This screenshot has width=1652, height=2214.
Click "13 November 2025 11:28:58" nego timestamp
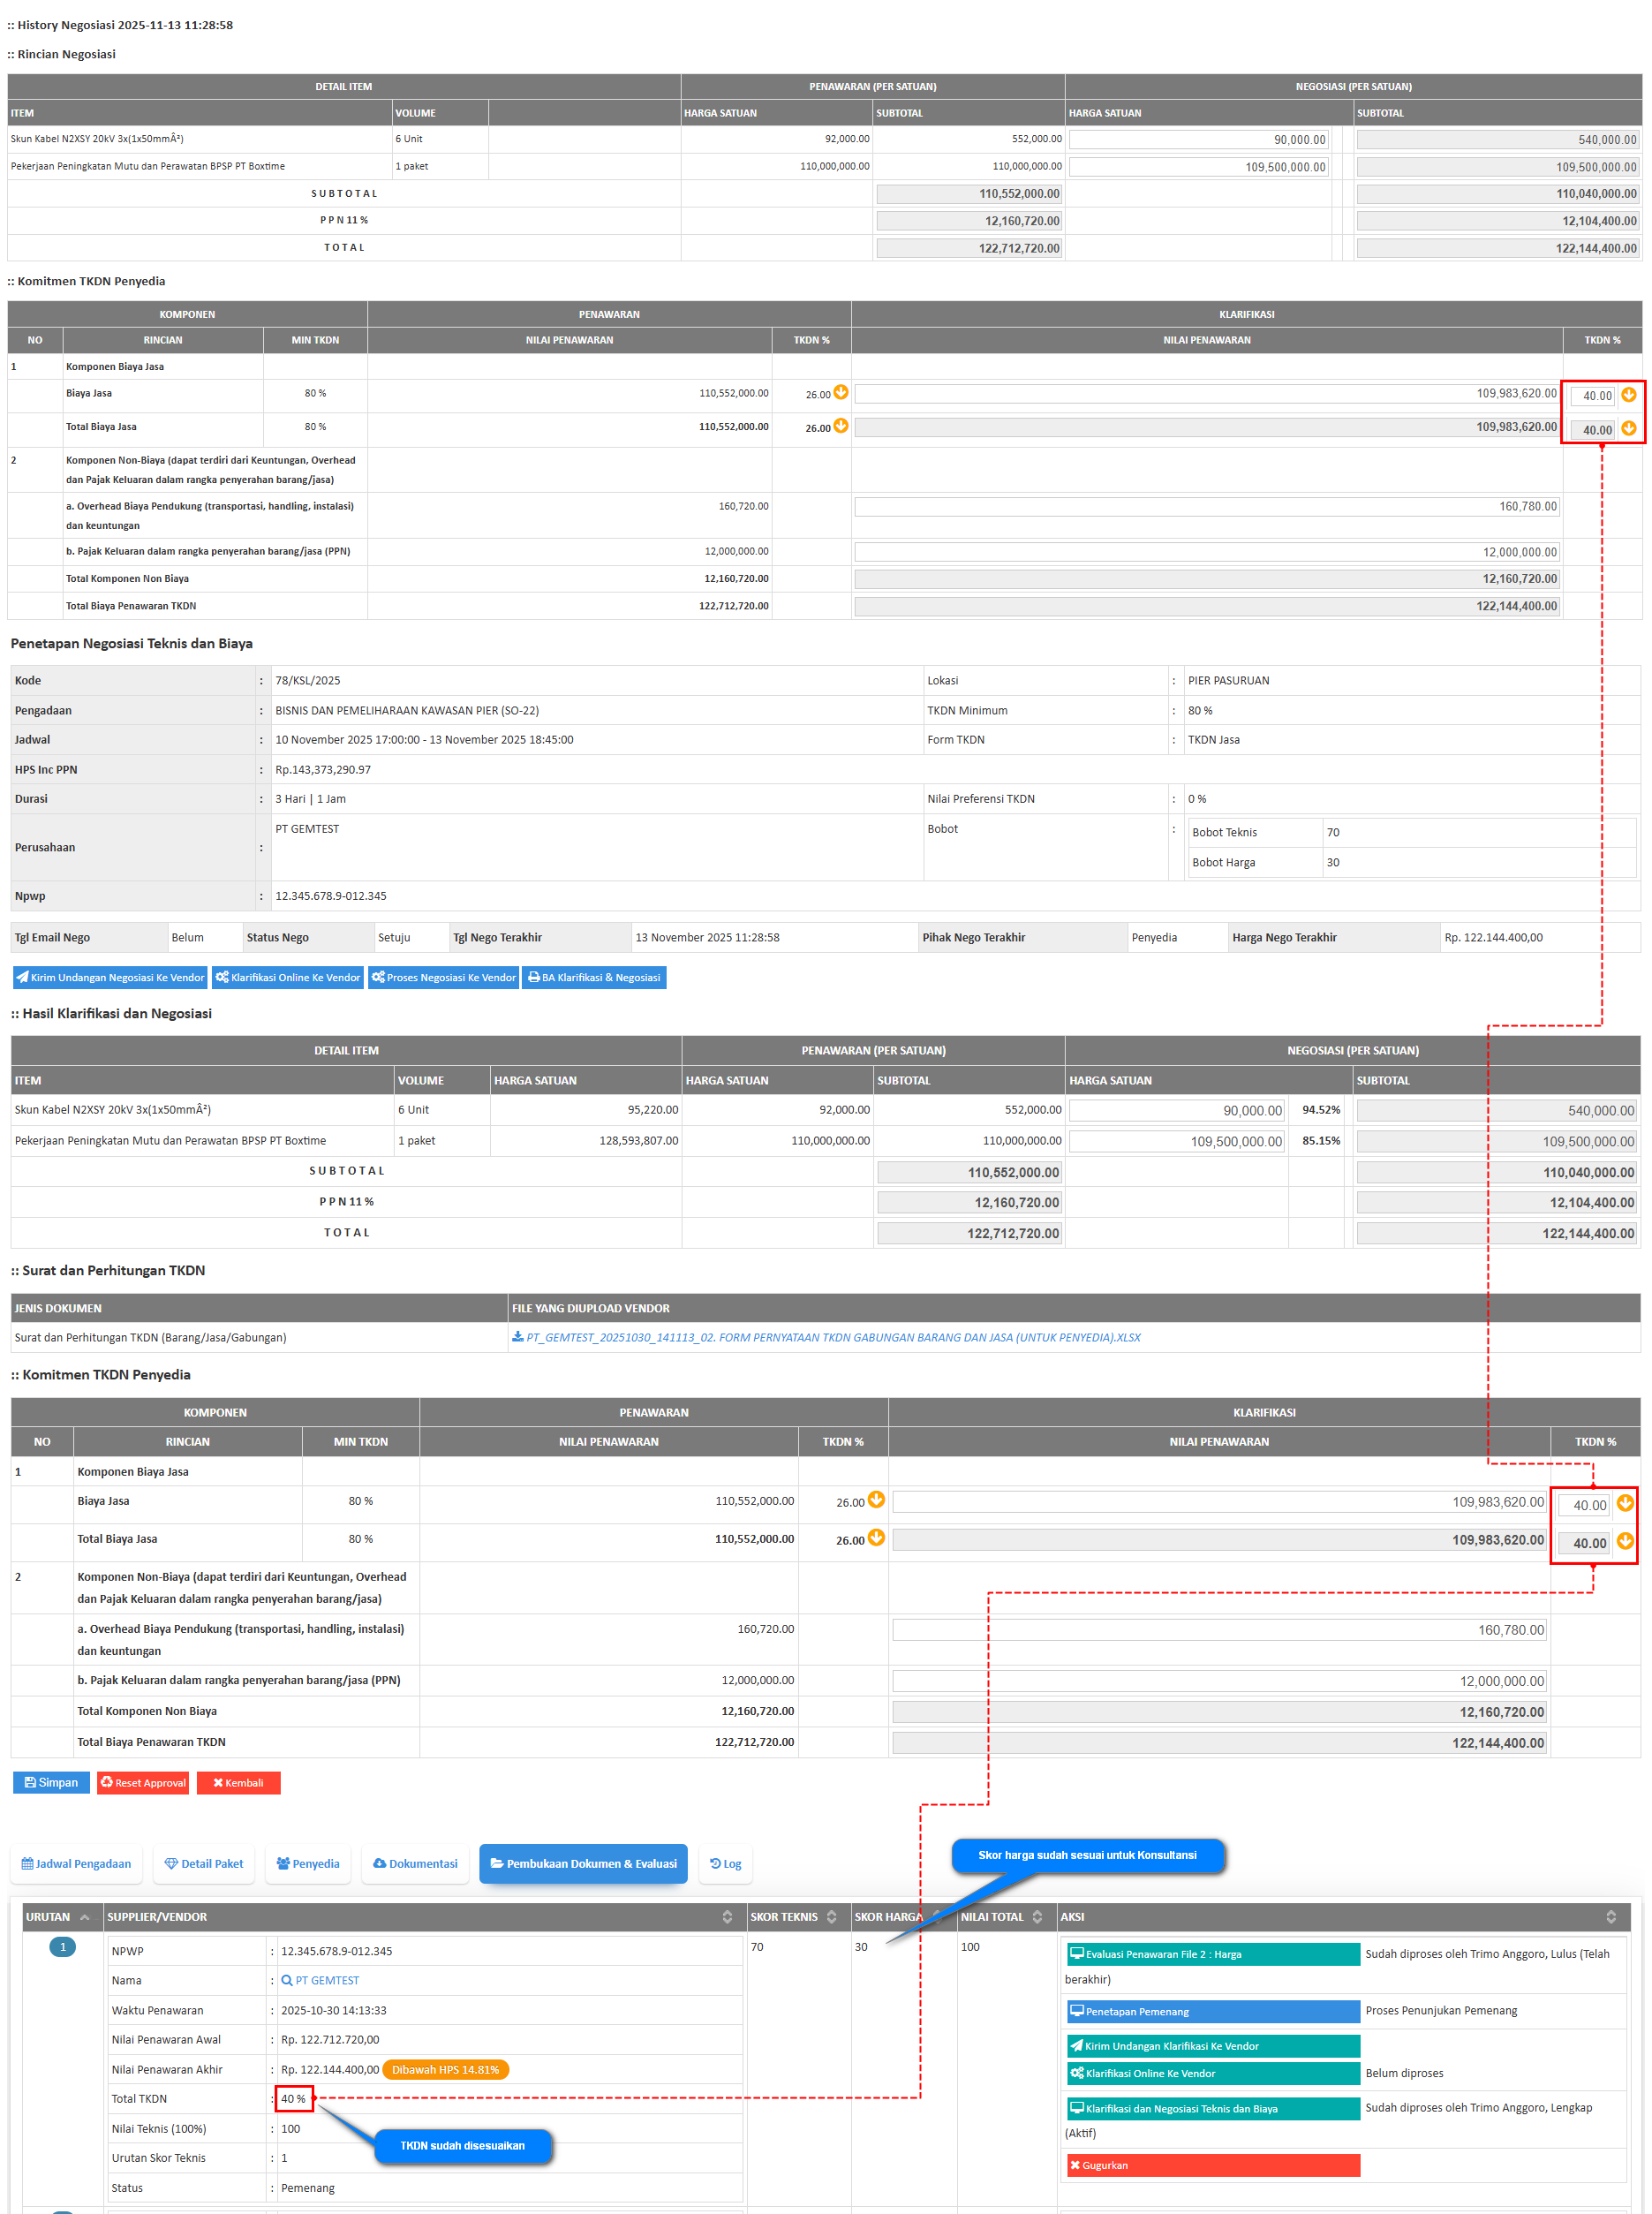(x=707, y=937)
